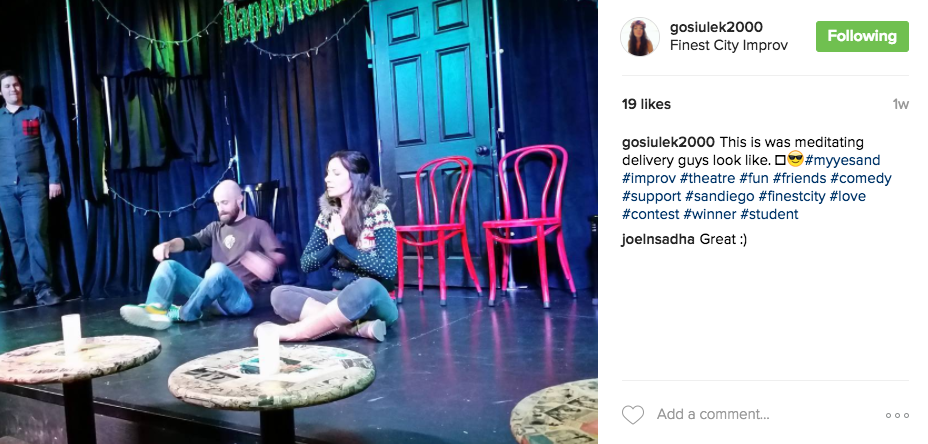Open the #improv hashtag
Screen dimensions: 928x444
[x=649, y=178]
